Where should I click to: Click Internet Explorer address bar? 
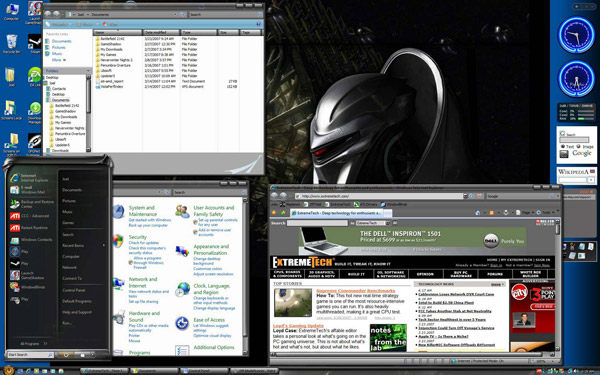378,196
